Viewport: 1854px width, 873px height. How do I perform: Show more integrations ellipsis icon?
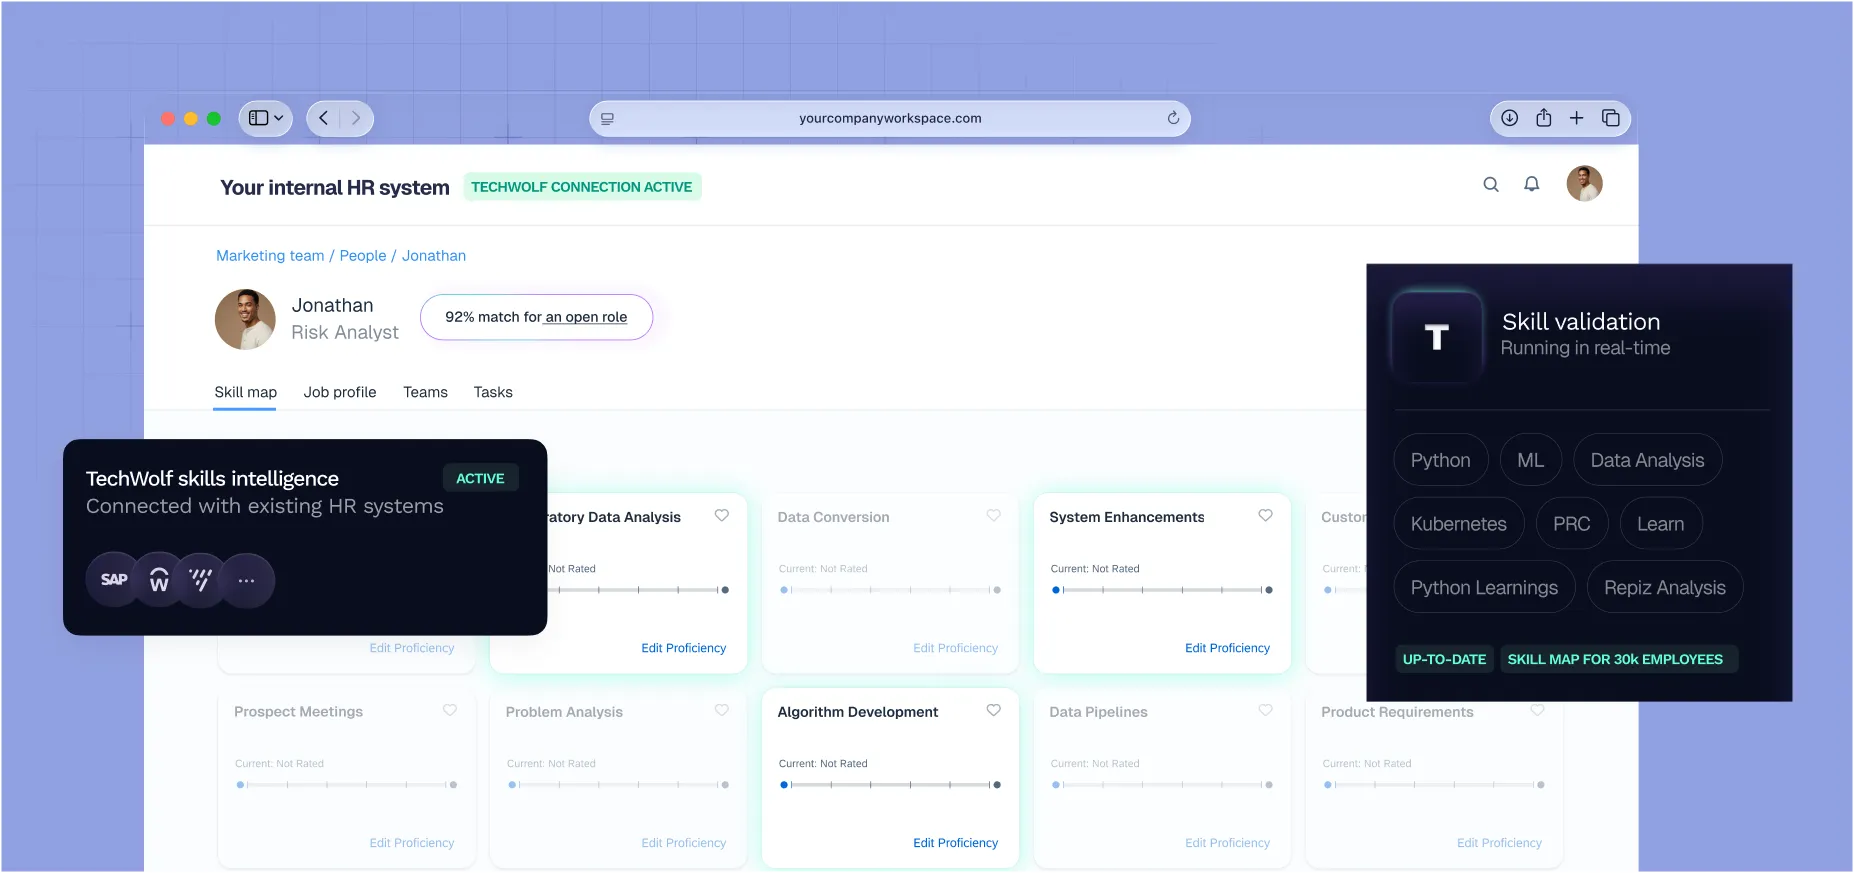pyautogui.click(x=247, y=580)
